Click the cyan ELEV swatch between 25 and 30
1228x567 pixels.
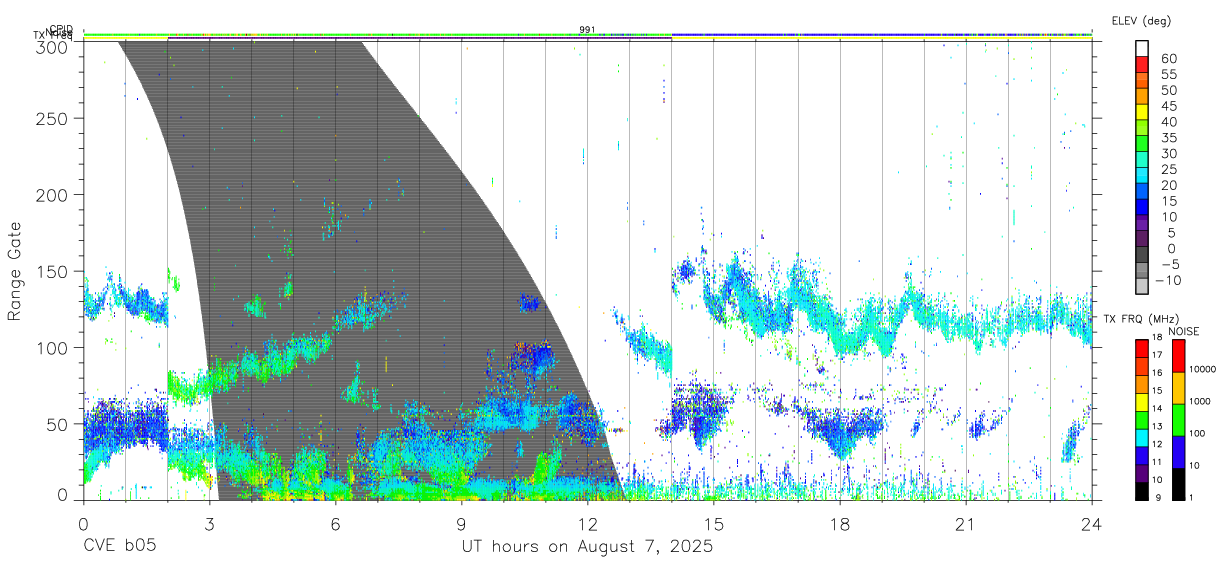(1142, 161)
